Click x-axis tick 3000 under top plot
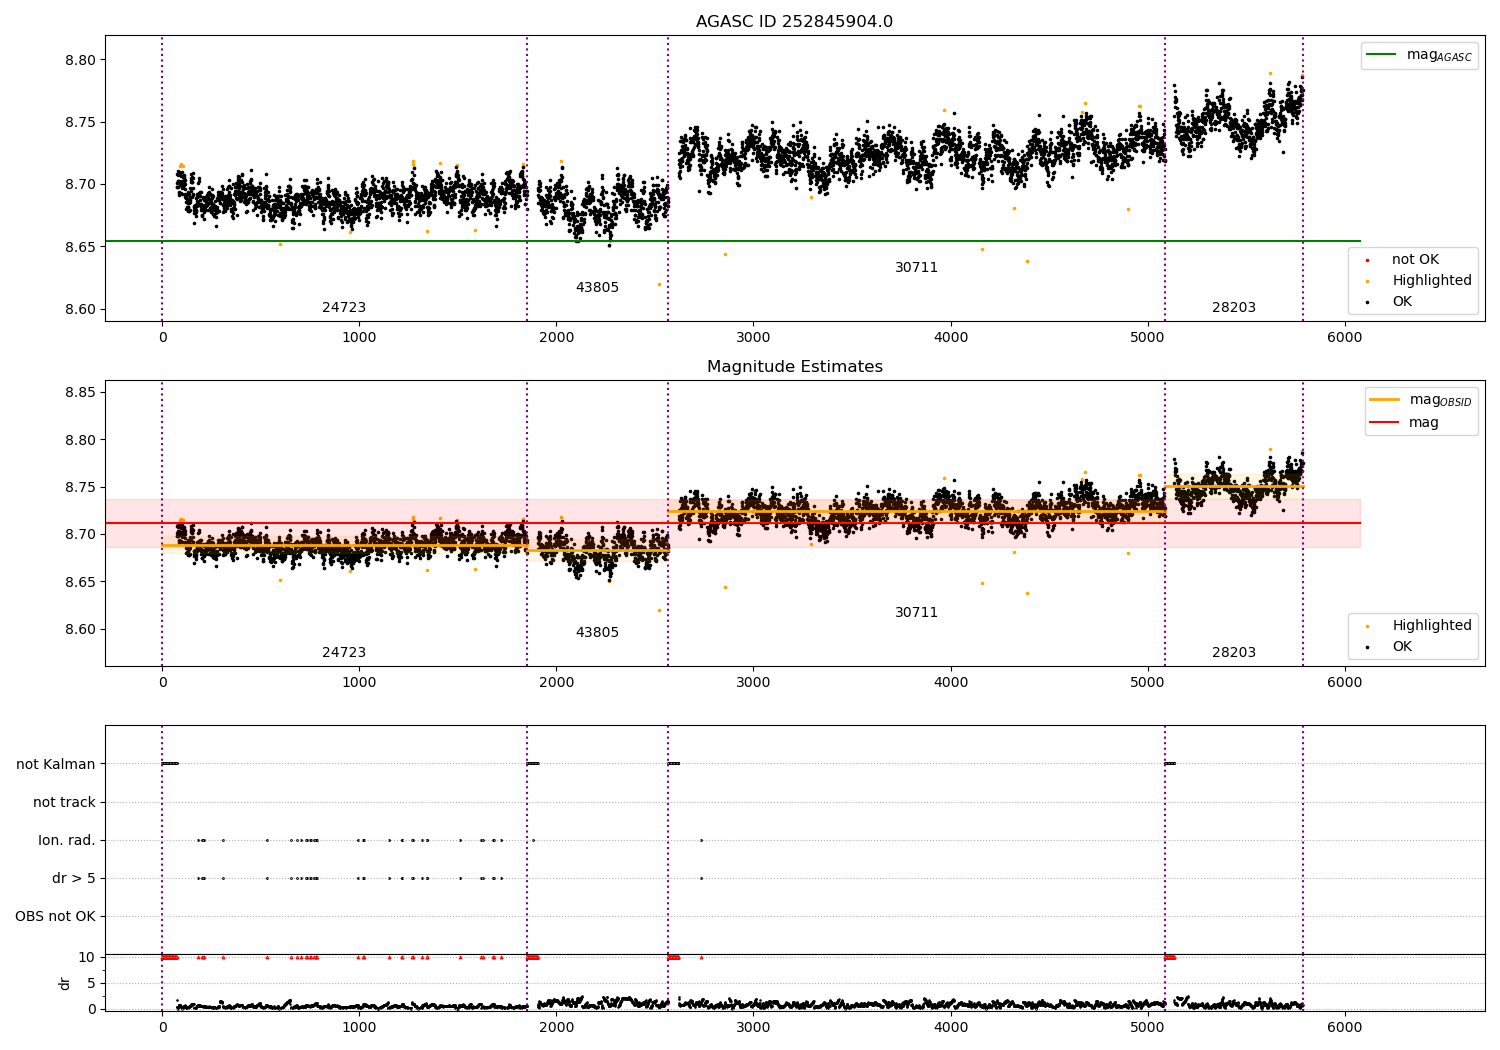Viewport: 1500px width, 1050px height. click(753, 338)
